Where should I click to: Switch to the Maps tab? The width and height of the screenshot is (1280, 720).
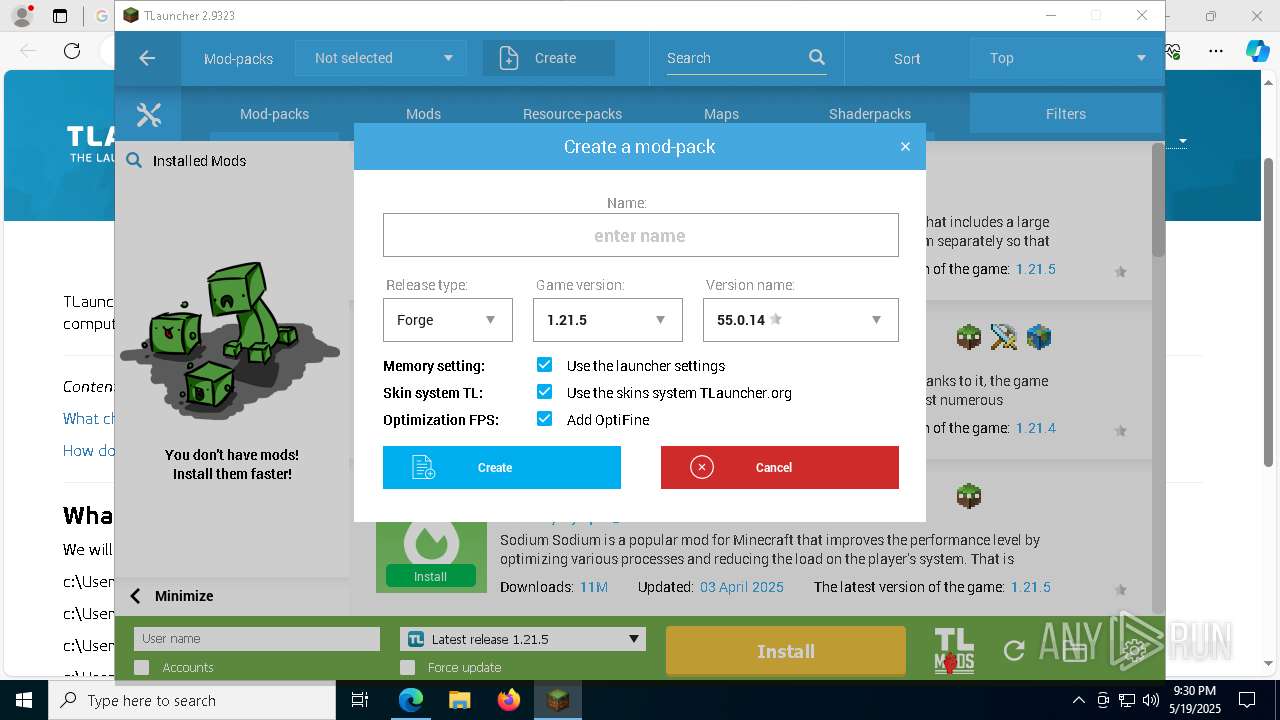pyautogui.click(x=721, y=114)
